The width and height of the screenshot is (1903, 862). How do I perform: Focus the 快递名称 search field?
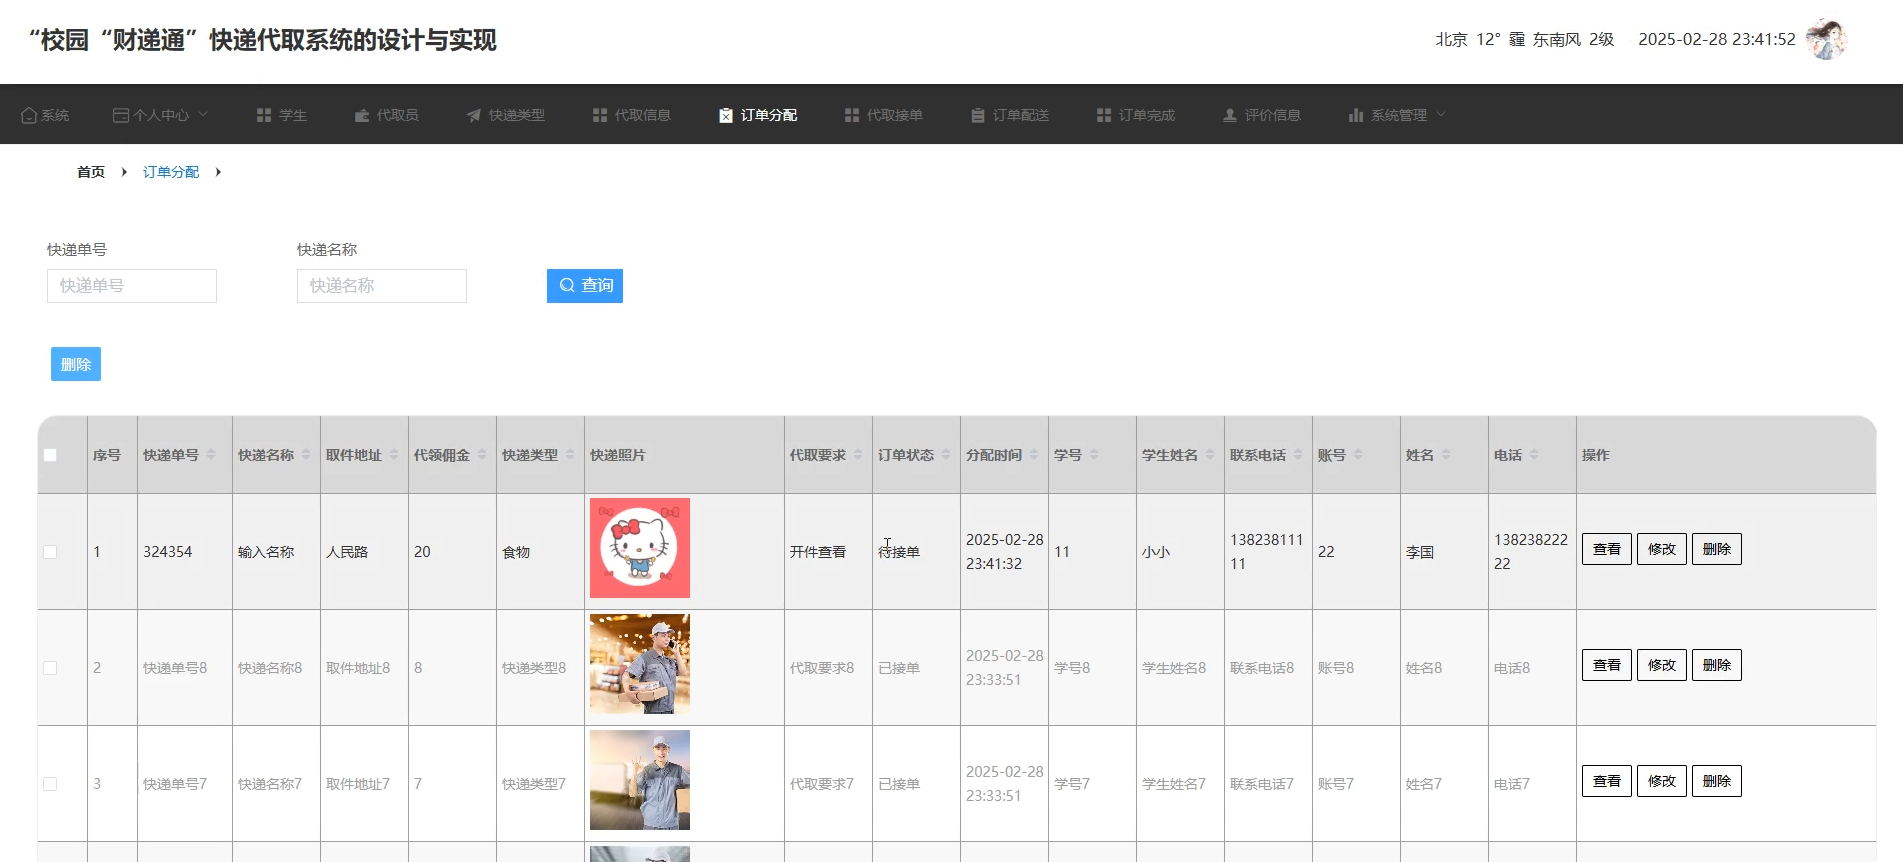(x=382, y=286)
